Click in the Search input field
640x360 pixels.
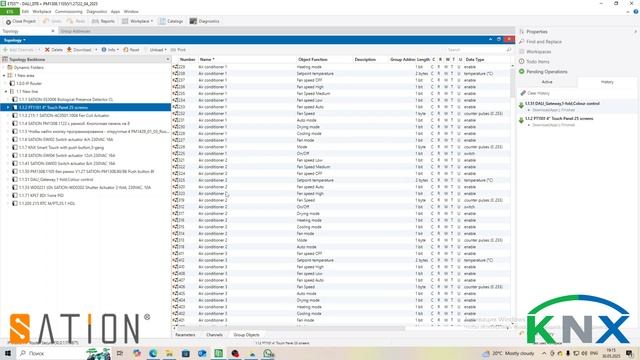pos(476,50)
